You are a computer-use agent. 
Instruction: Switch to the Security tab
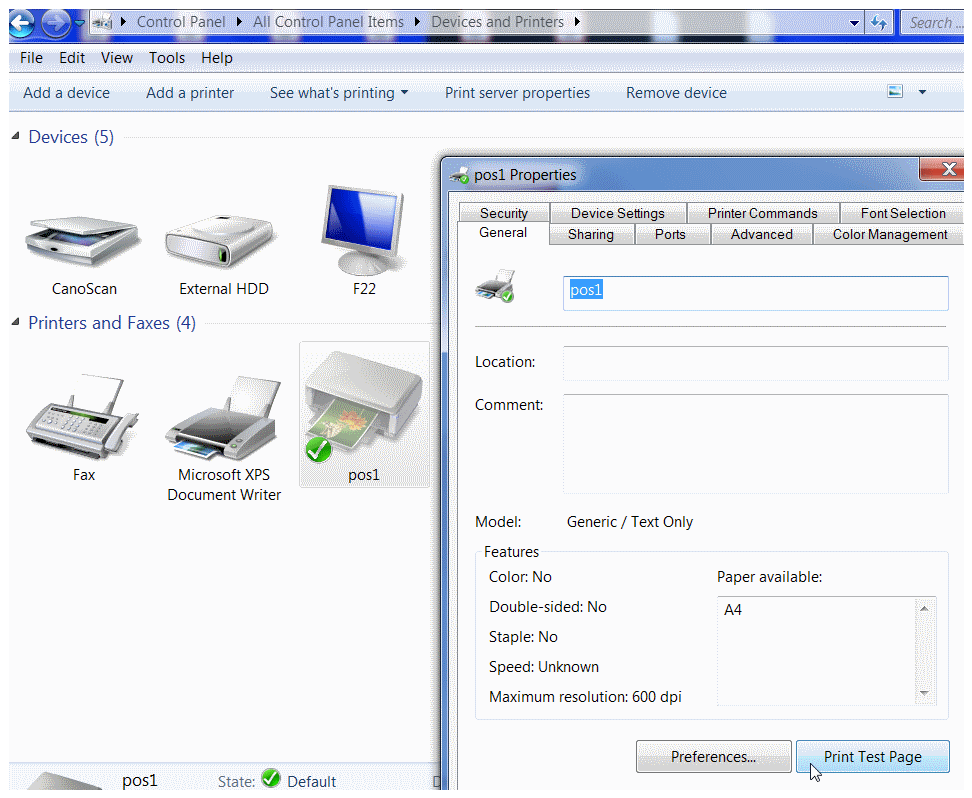[x=504, y=213]
